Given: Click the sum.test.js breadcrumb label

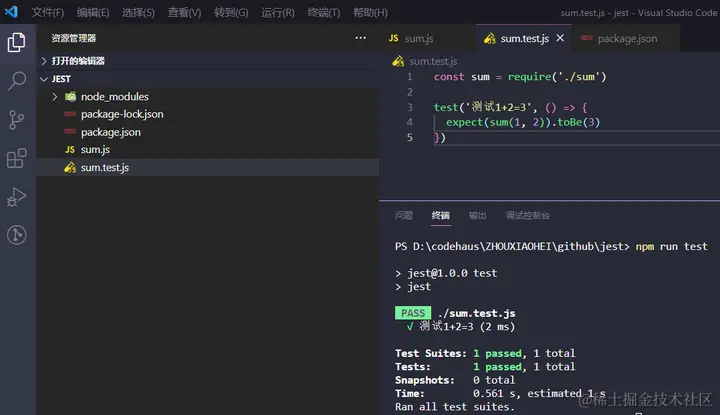Looking at the screenshot, I should coord(433,61).
